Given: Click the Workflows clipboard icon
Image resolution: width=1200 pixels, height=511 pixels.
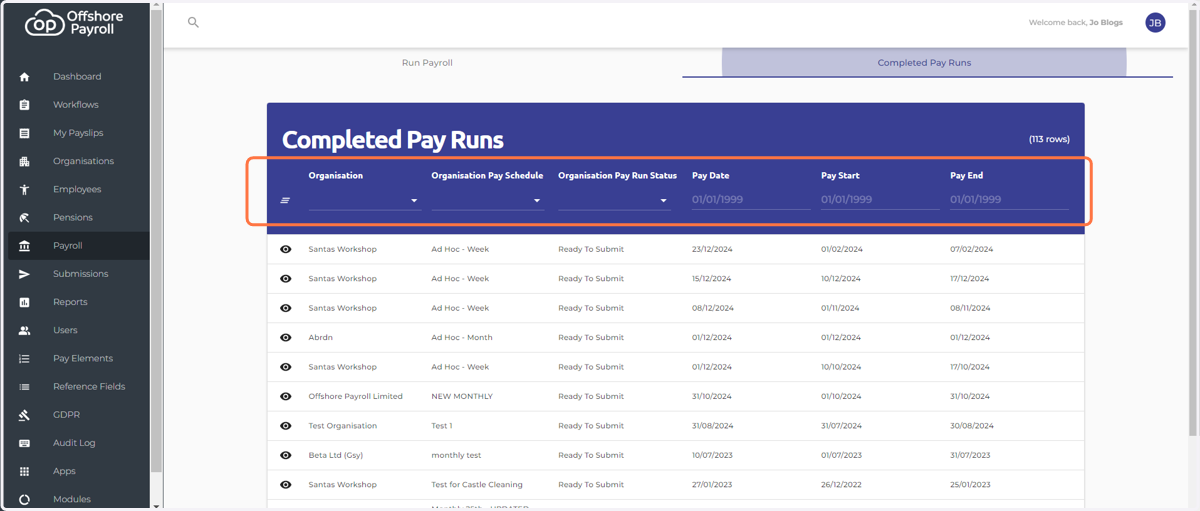Looking at the screenshot, I should pos(25,105).
